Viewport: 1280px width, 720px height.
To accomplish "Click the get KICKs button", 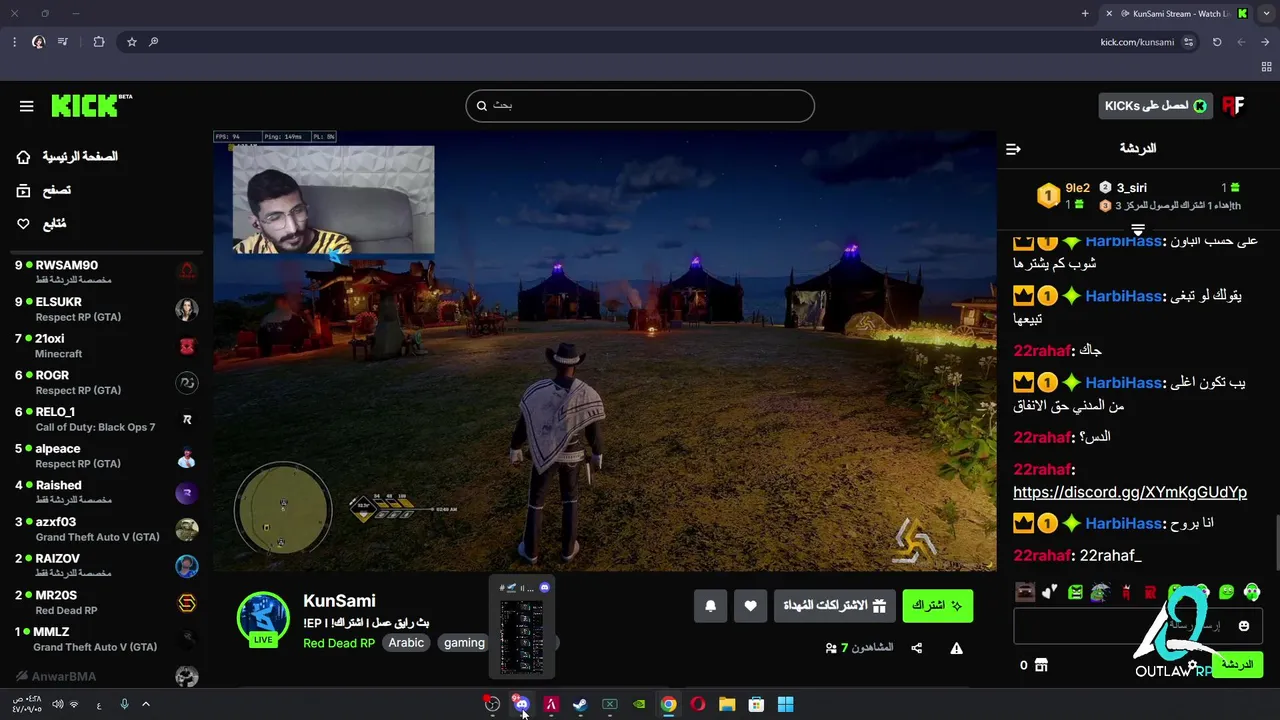I will point(1155,106).
